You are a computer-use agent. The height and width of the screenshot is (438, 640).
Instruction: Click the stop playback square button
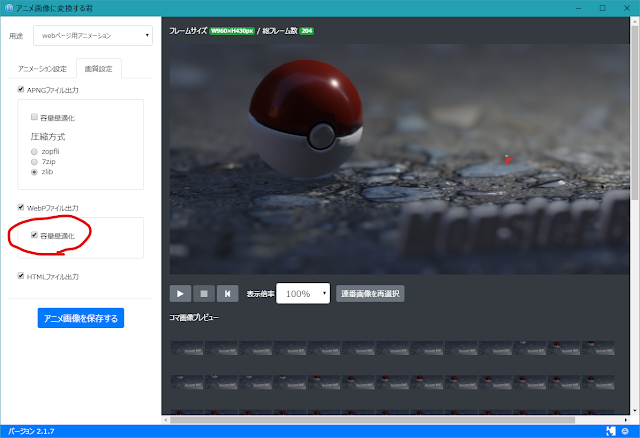pyautogui.click(x=204, y=293)
